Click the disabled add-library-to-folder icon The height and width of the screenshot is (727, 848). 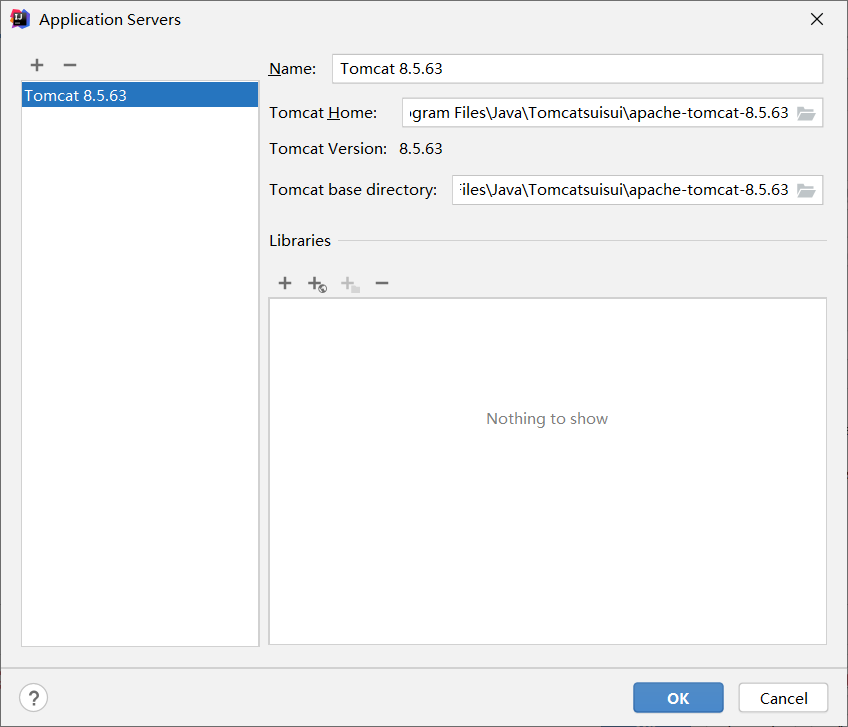tap(350, 283)
